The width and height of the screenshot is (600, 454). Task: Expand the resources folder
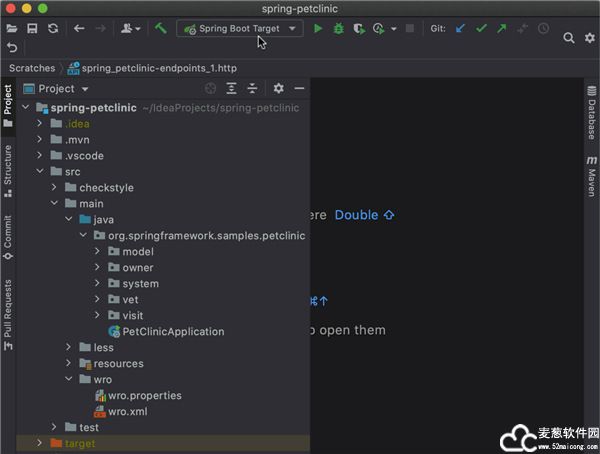(x=69, y=364)
